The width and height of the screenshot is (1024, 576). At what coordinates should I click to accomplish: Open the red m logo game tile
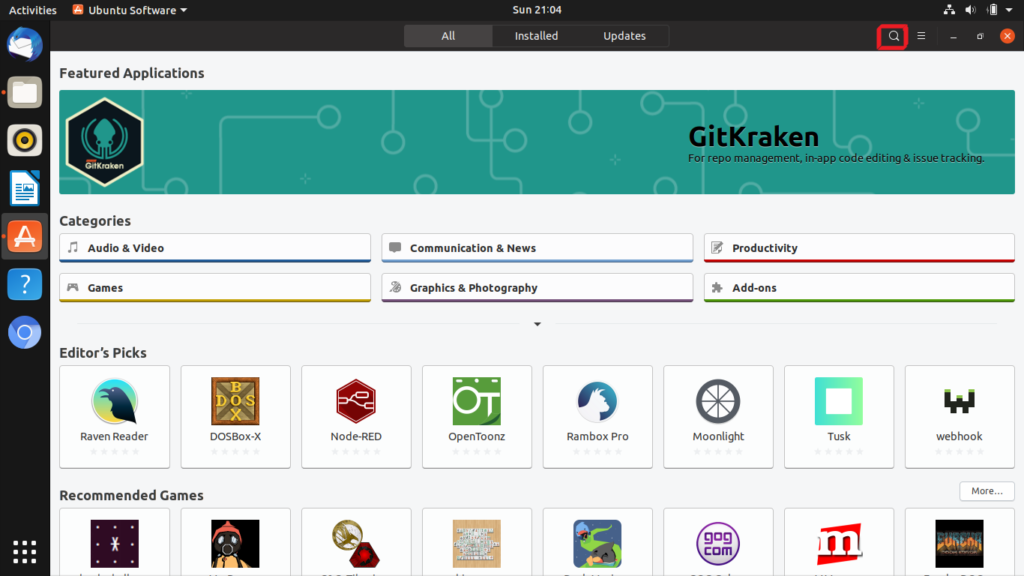[x=839, y=543]
